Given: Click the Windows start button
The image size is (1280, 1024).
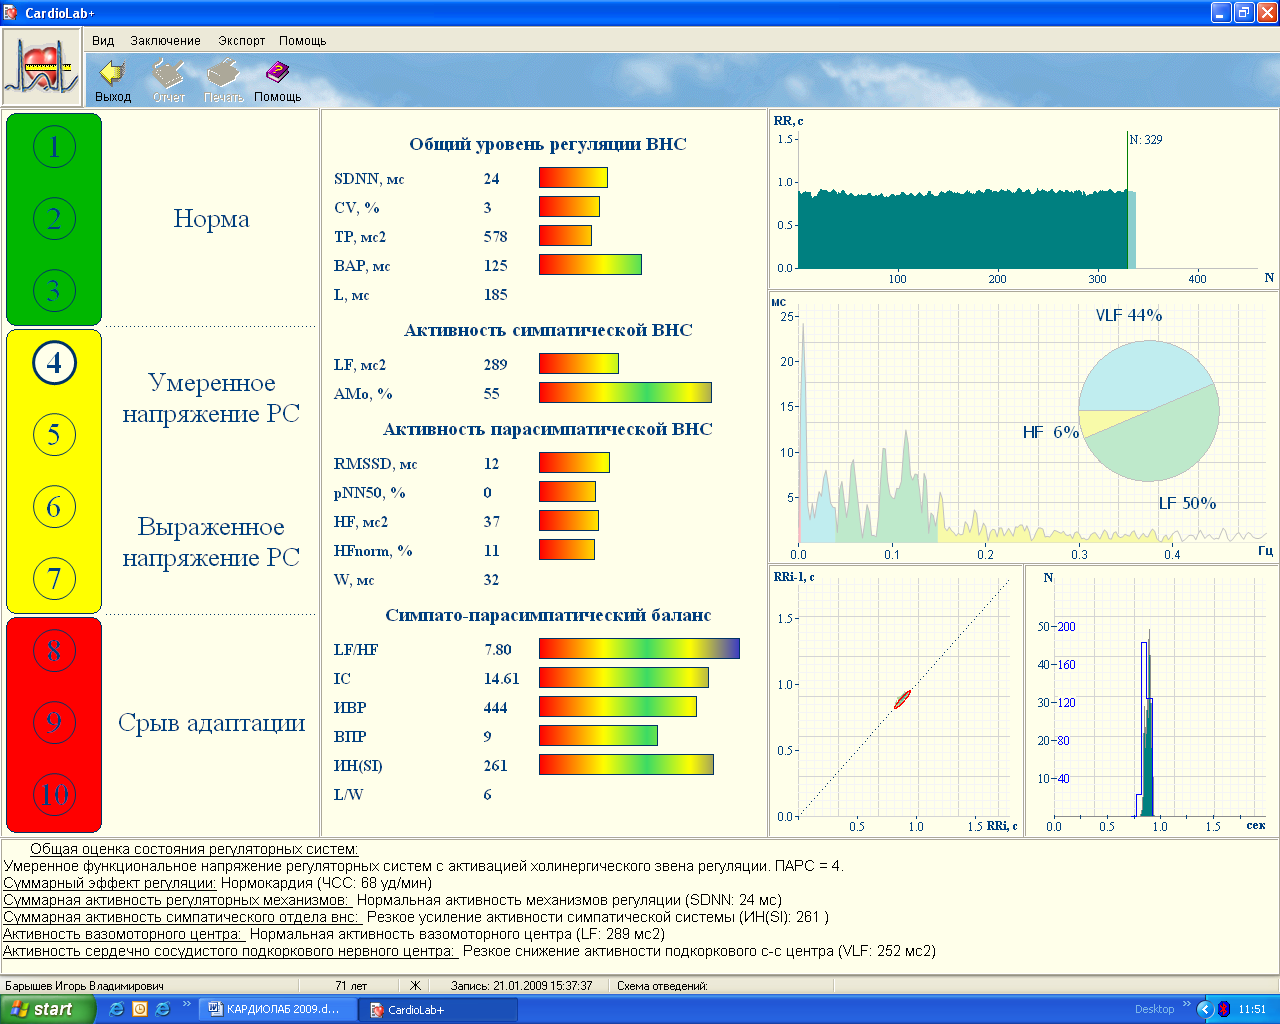Looking at the screenshot, I should 47,1009.
